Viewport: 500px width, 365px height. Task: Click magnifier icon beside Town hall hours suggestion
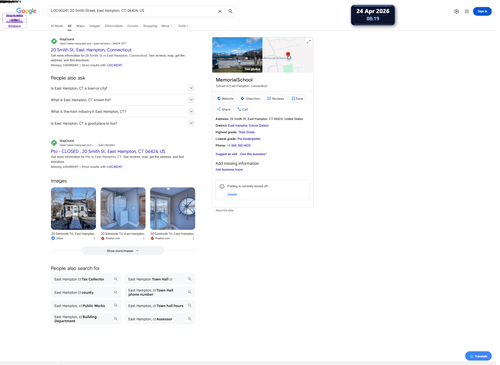pyautogui.click(x=189, y=305)
